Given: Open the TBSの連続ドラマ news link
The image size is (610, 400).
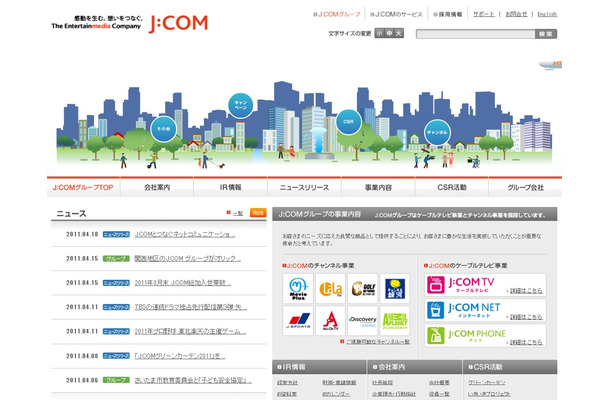Looking at the screenshot, I should coord(191,307).
